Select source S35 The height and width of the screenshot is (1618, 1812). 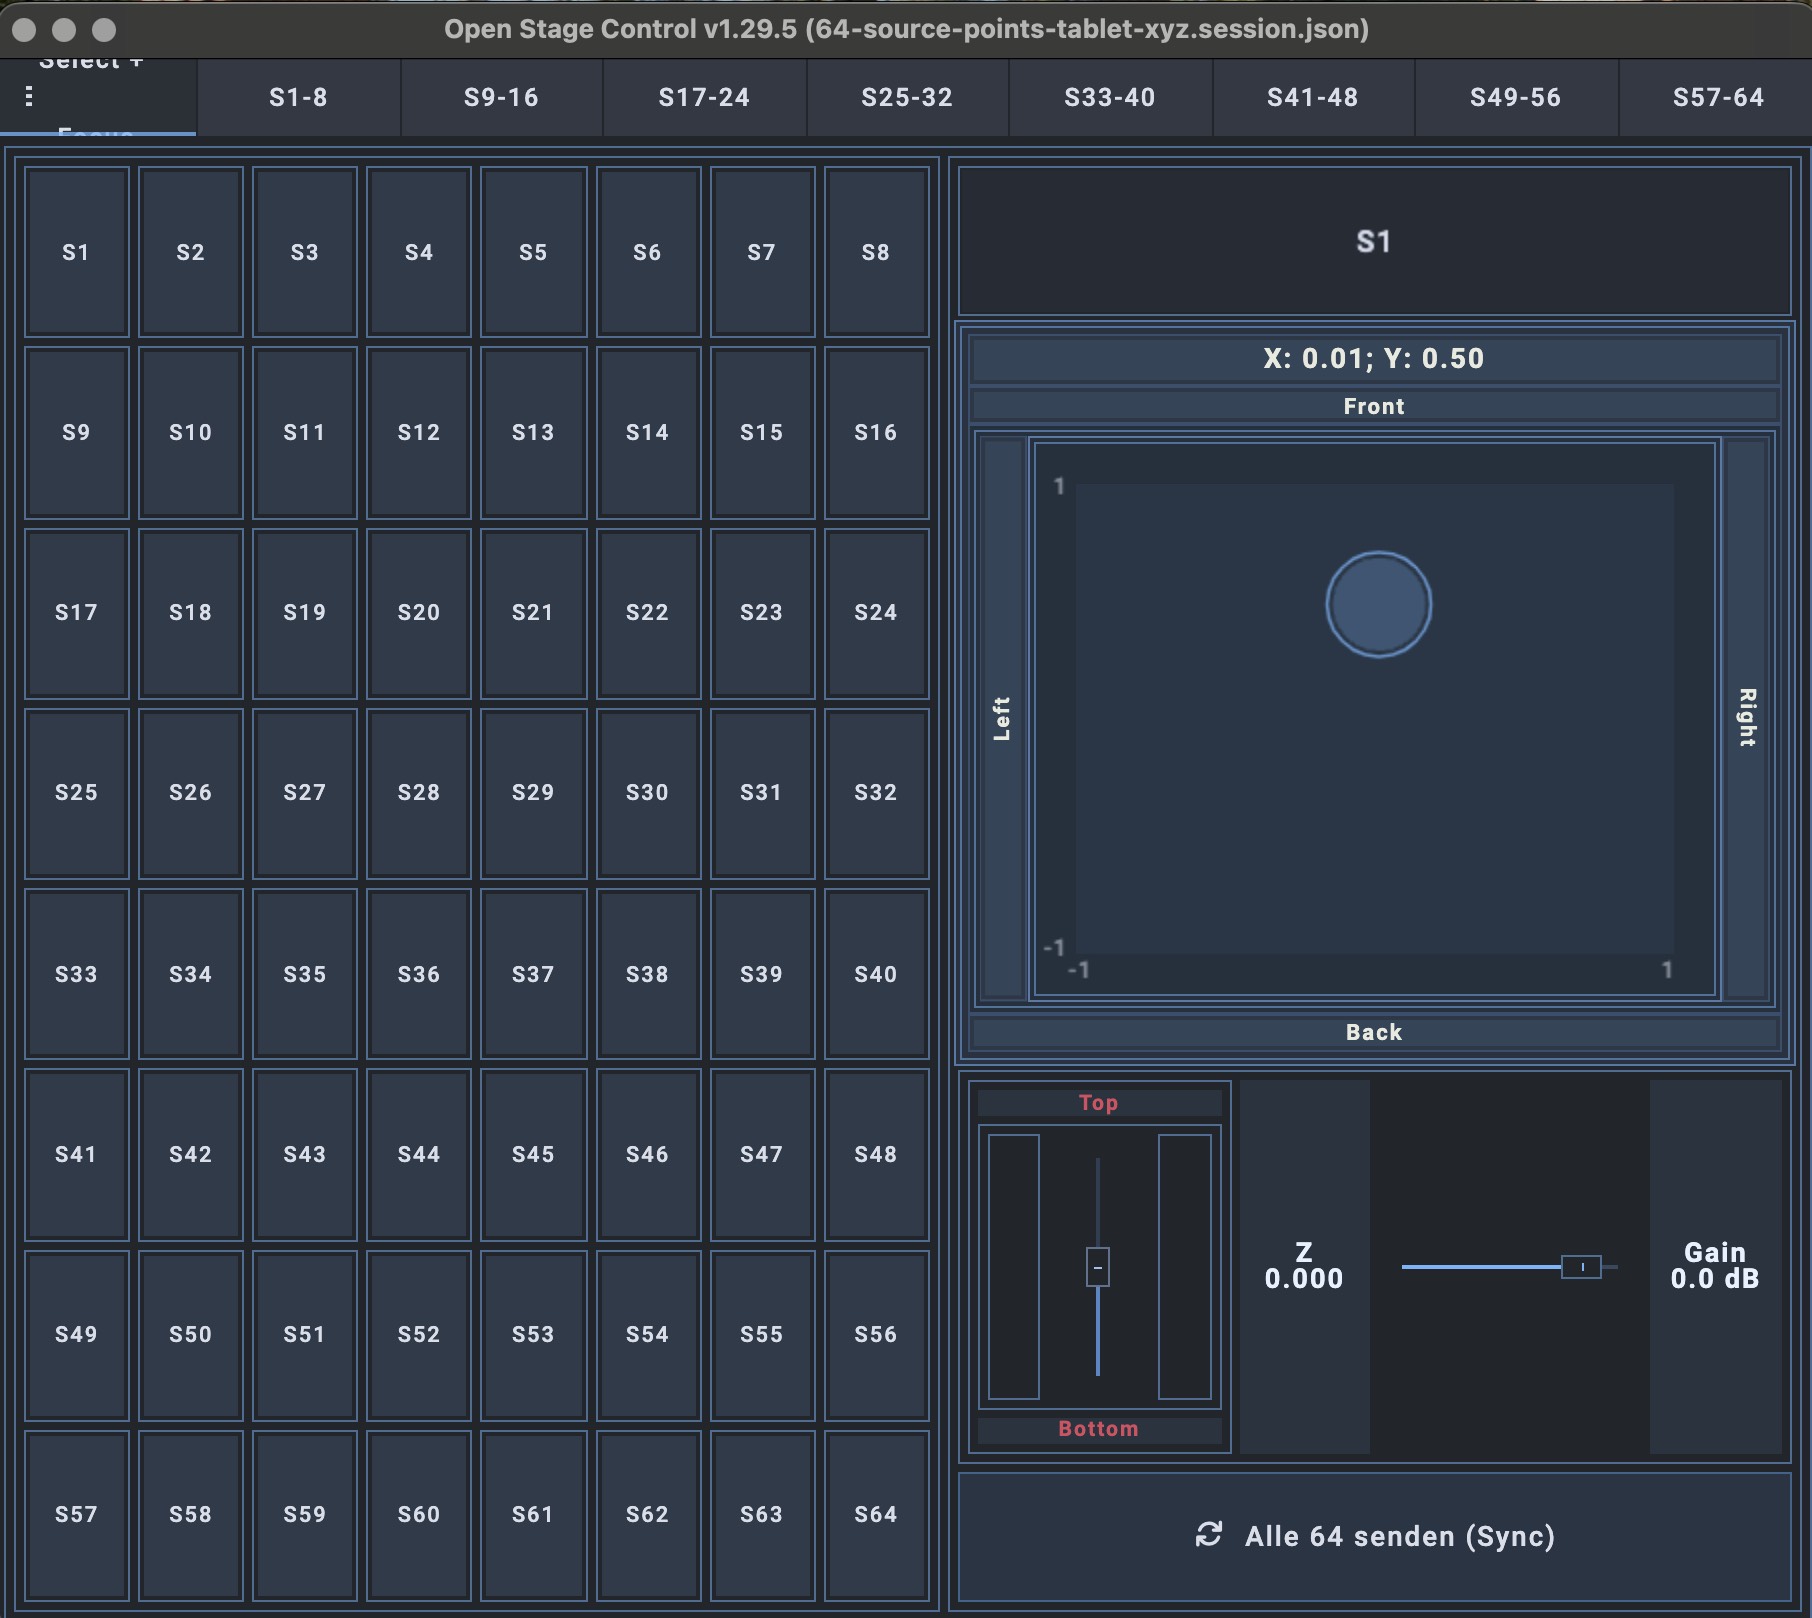coord(305,973)
